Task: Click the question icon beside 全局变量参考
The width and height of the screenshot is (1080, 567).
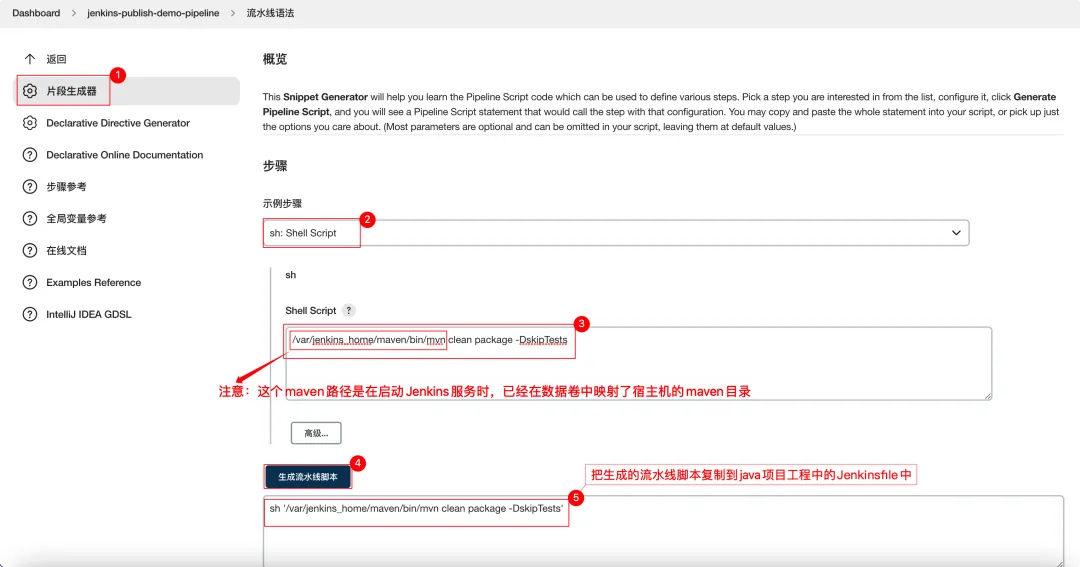Action: 30,218
